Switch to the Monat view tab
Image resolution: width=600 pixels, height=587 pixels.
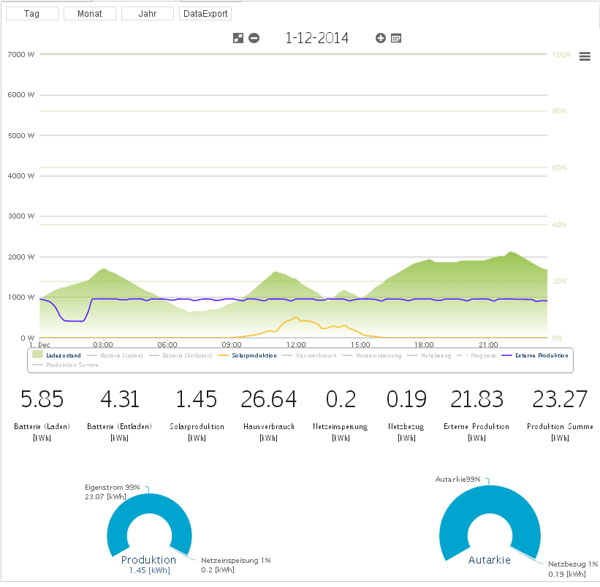[89, 14]
